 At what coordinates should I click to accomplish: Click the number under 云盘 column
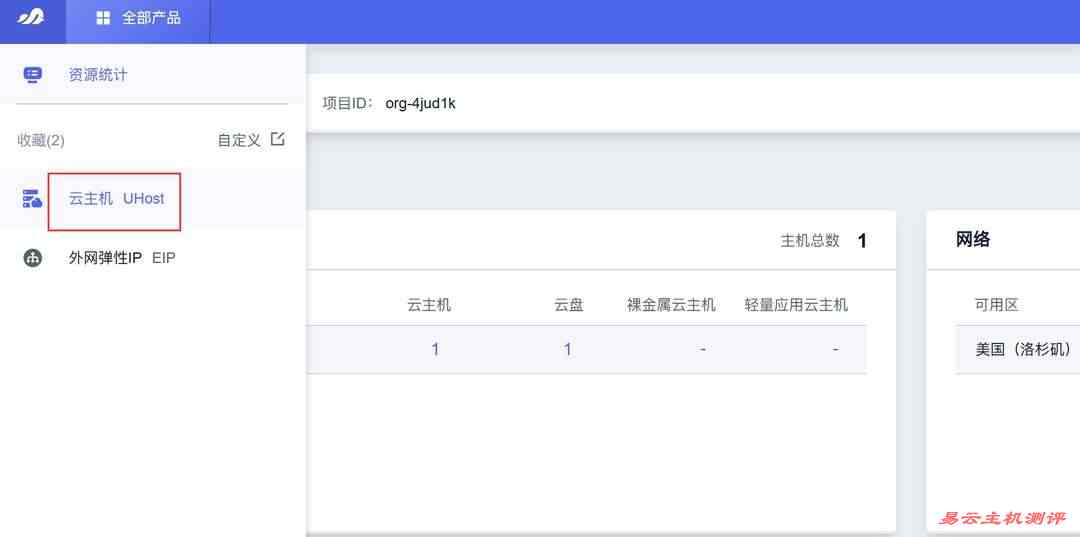click(568, 349)
